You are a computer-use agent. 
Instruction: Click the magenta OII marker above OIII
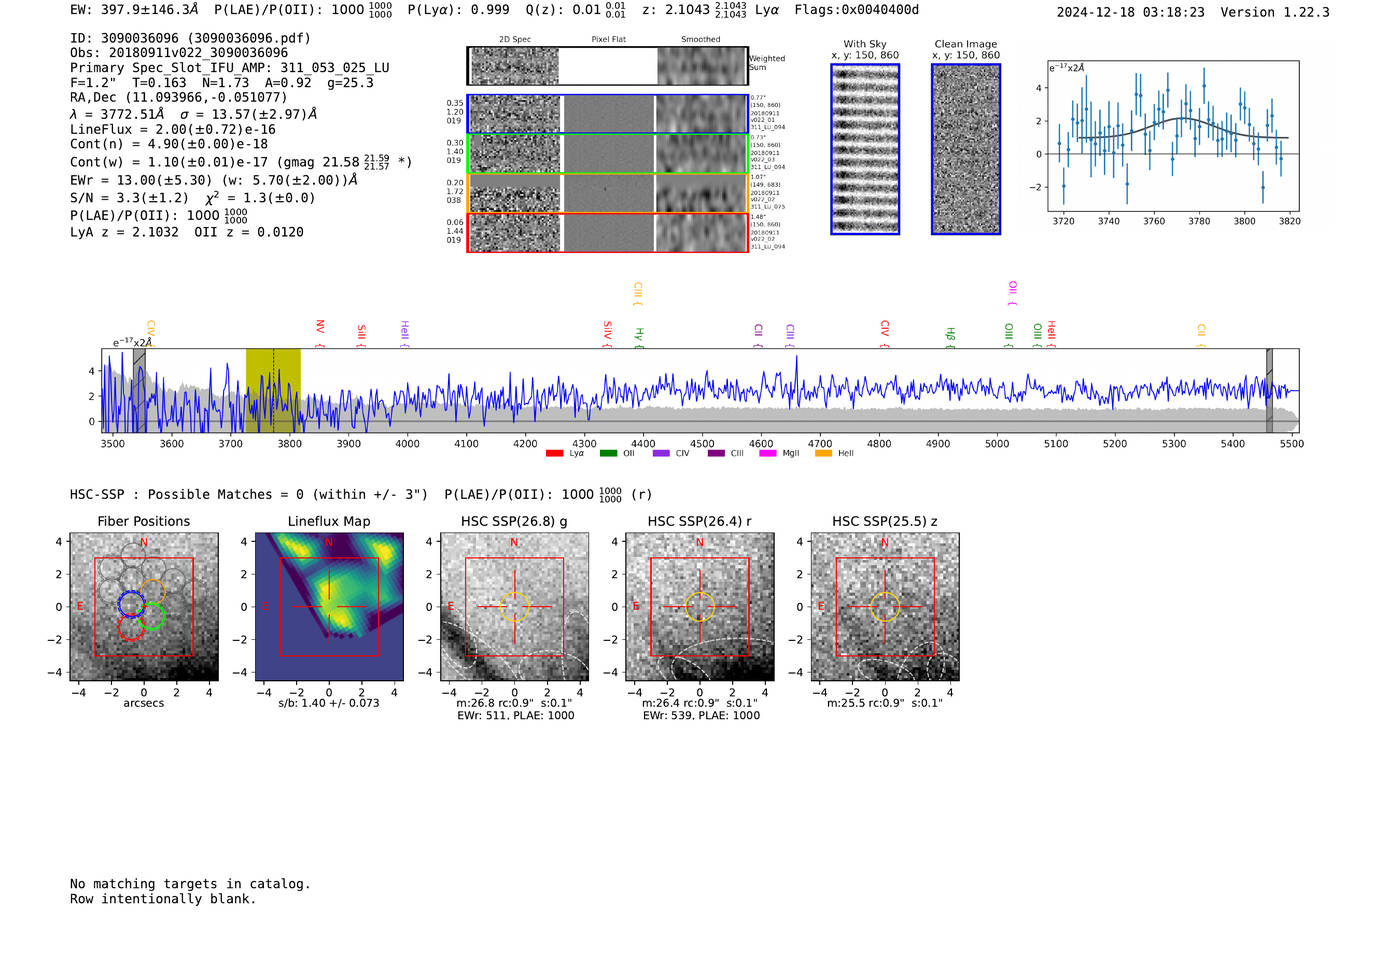[1013, 293]
